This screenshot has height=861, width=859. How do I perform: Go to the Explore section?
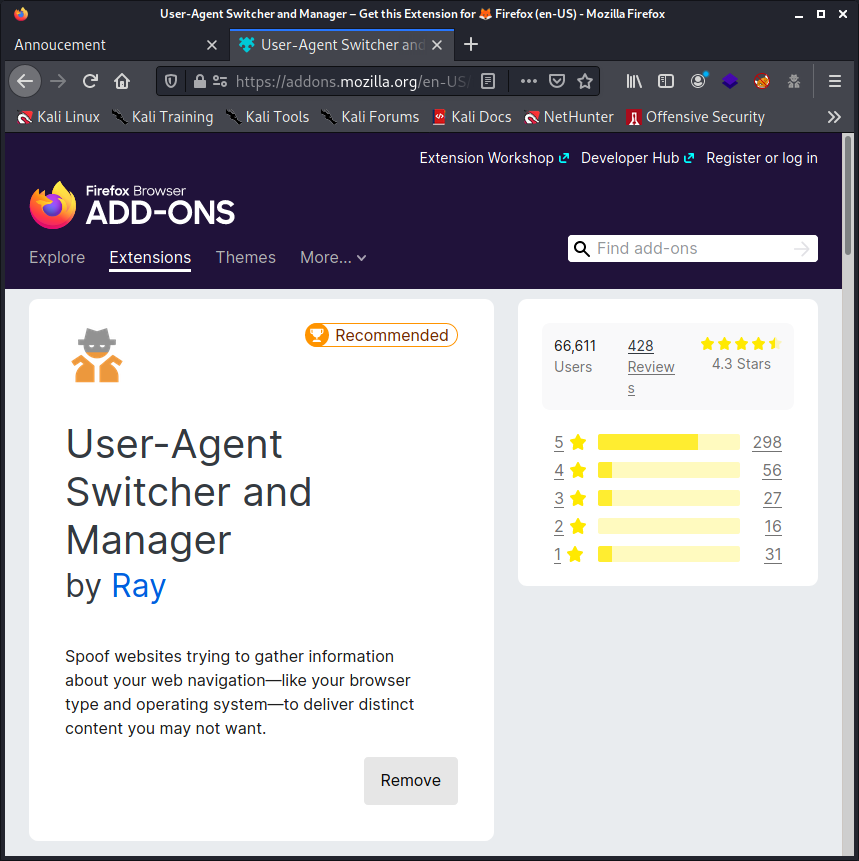pos(57,258)
